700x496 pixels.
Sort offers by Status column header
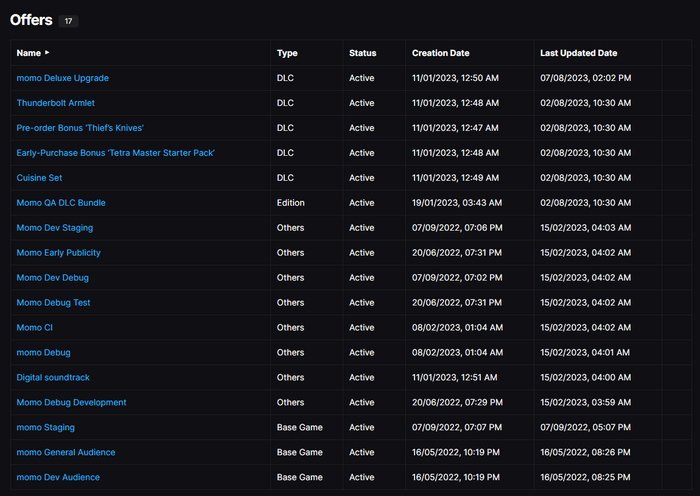pos(362,53)
